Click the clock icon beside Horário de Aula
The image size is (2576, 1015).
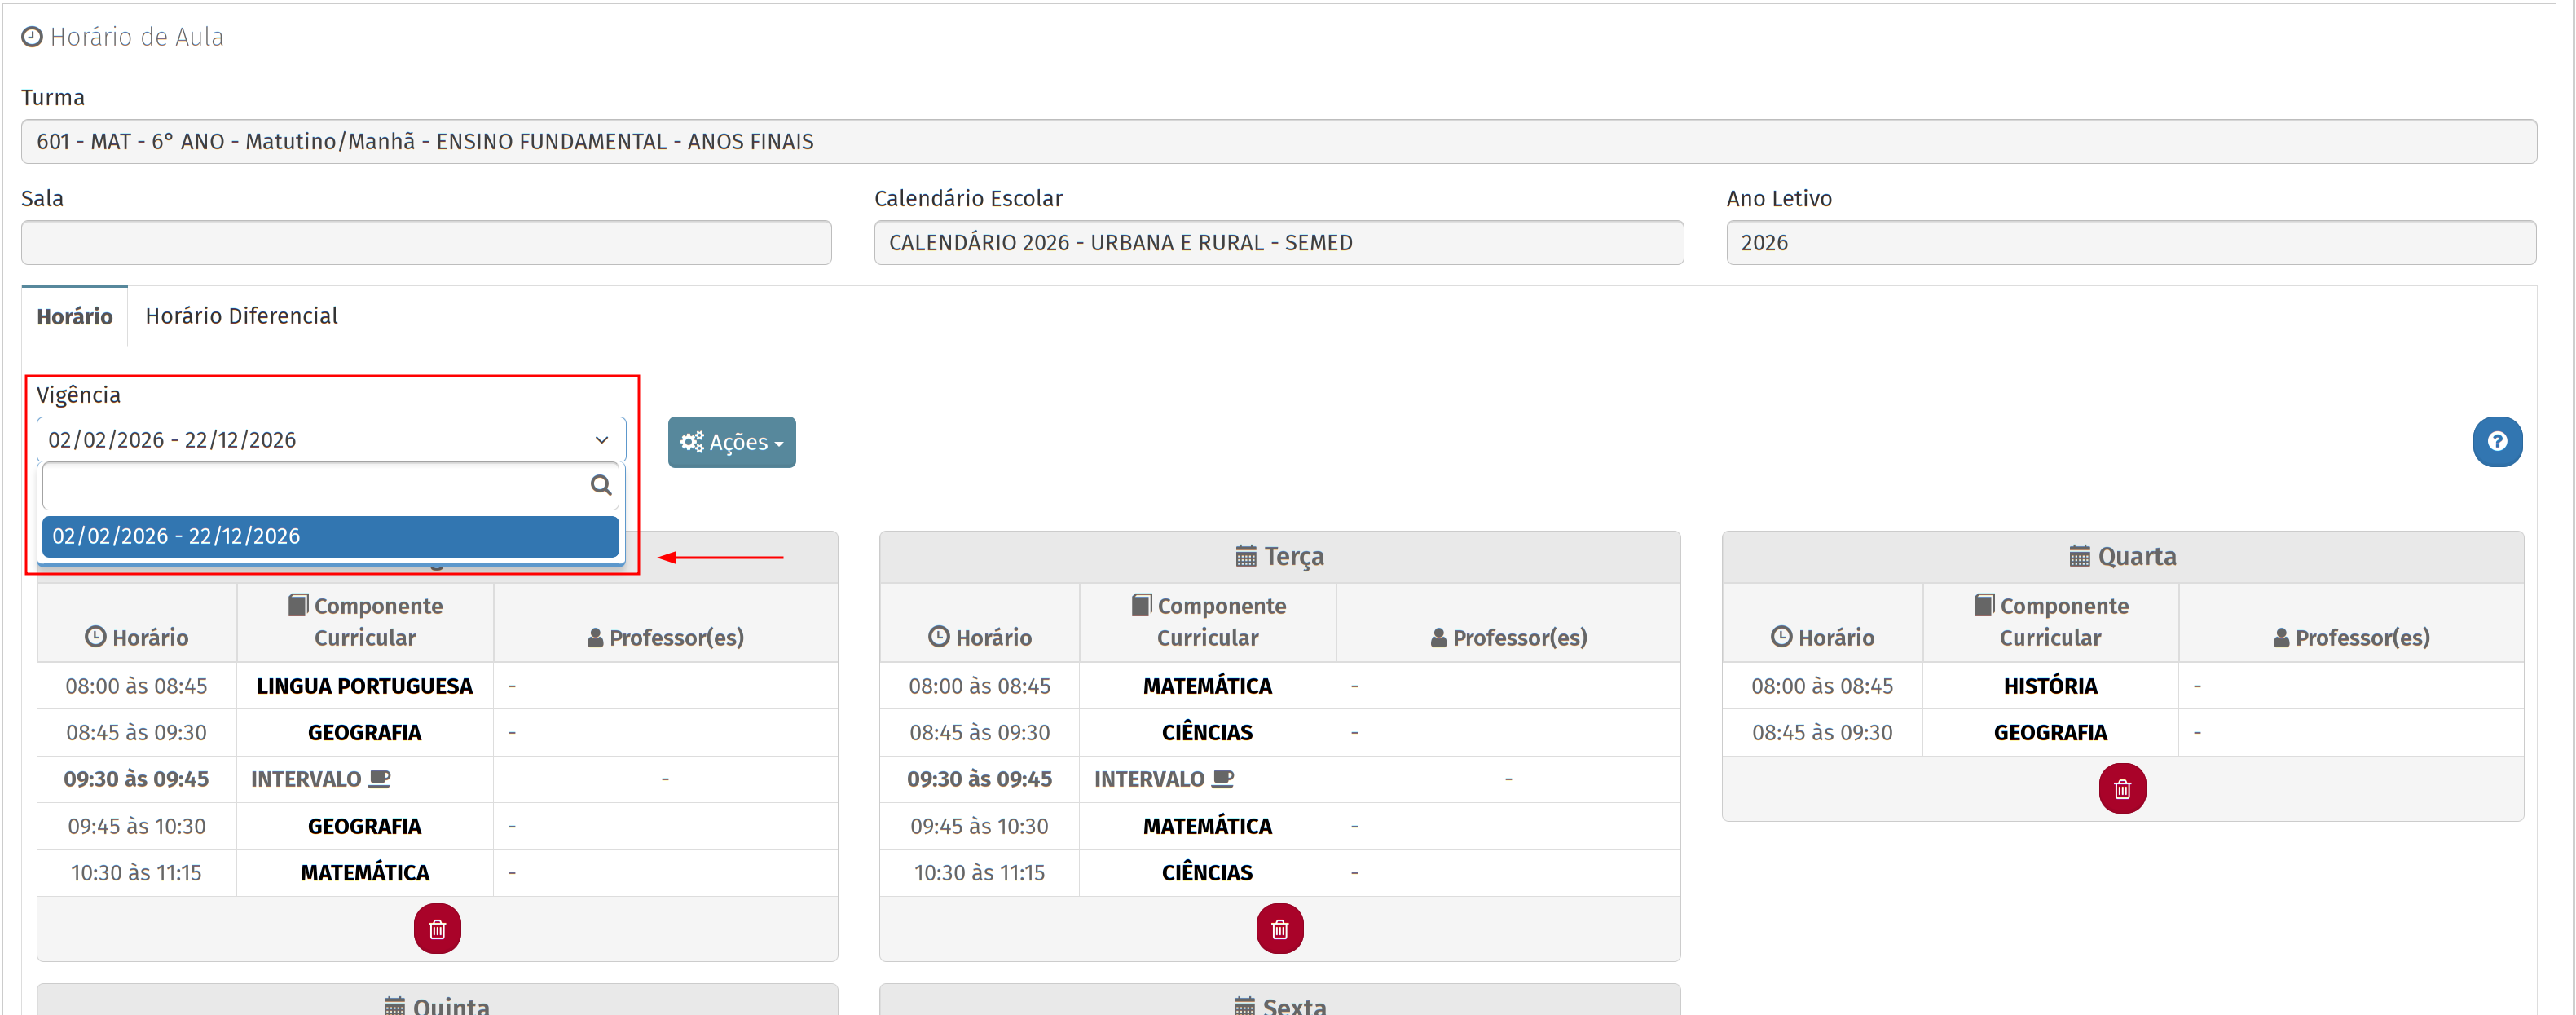[x=32, y=37]
